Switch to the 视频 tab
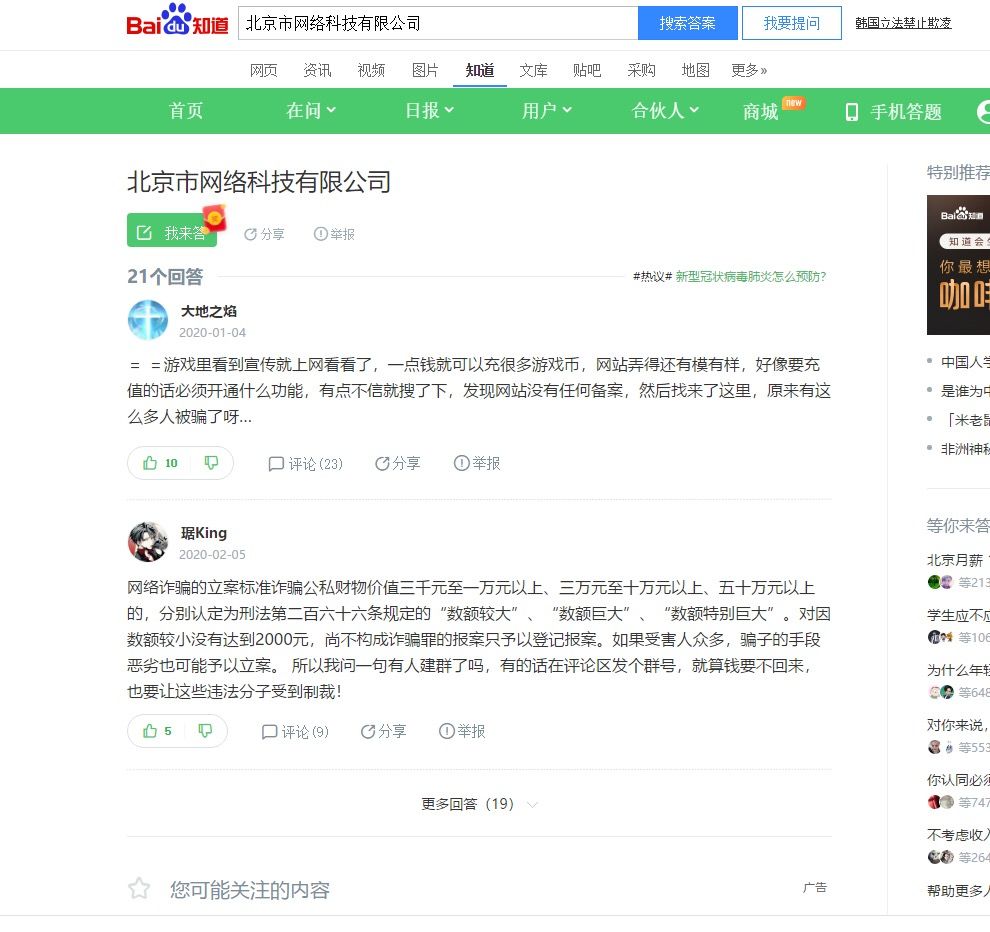990x932 pixels. (x=371, y=70)
